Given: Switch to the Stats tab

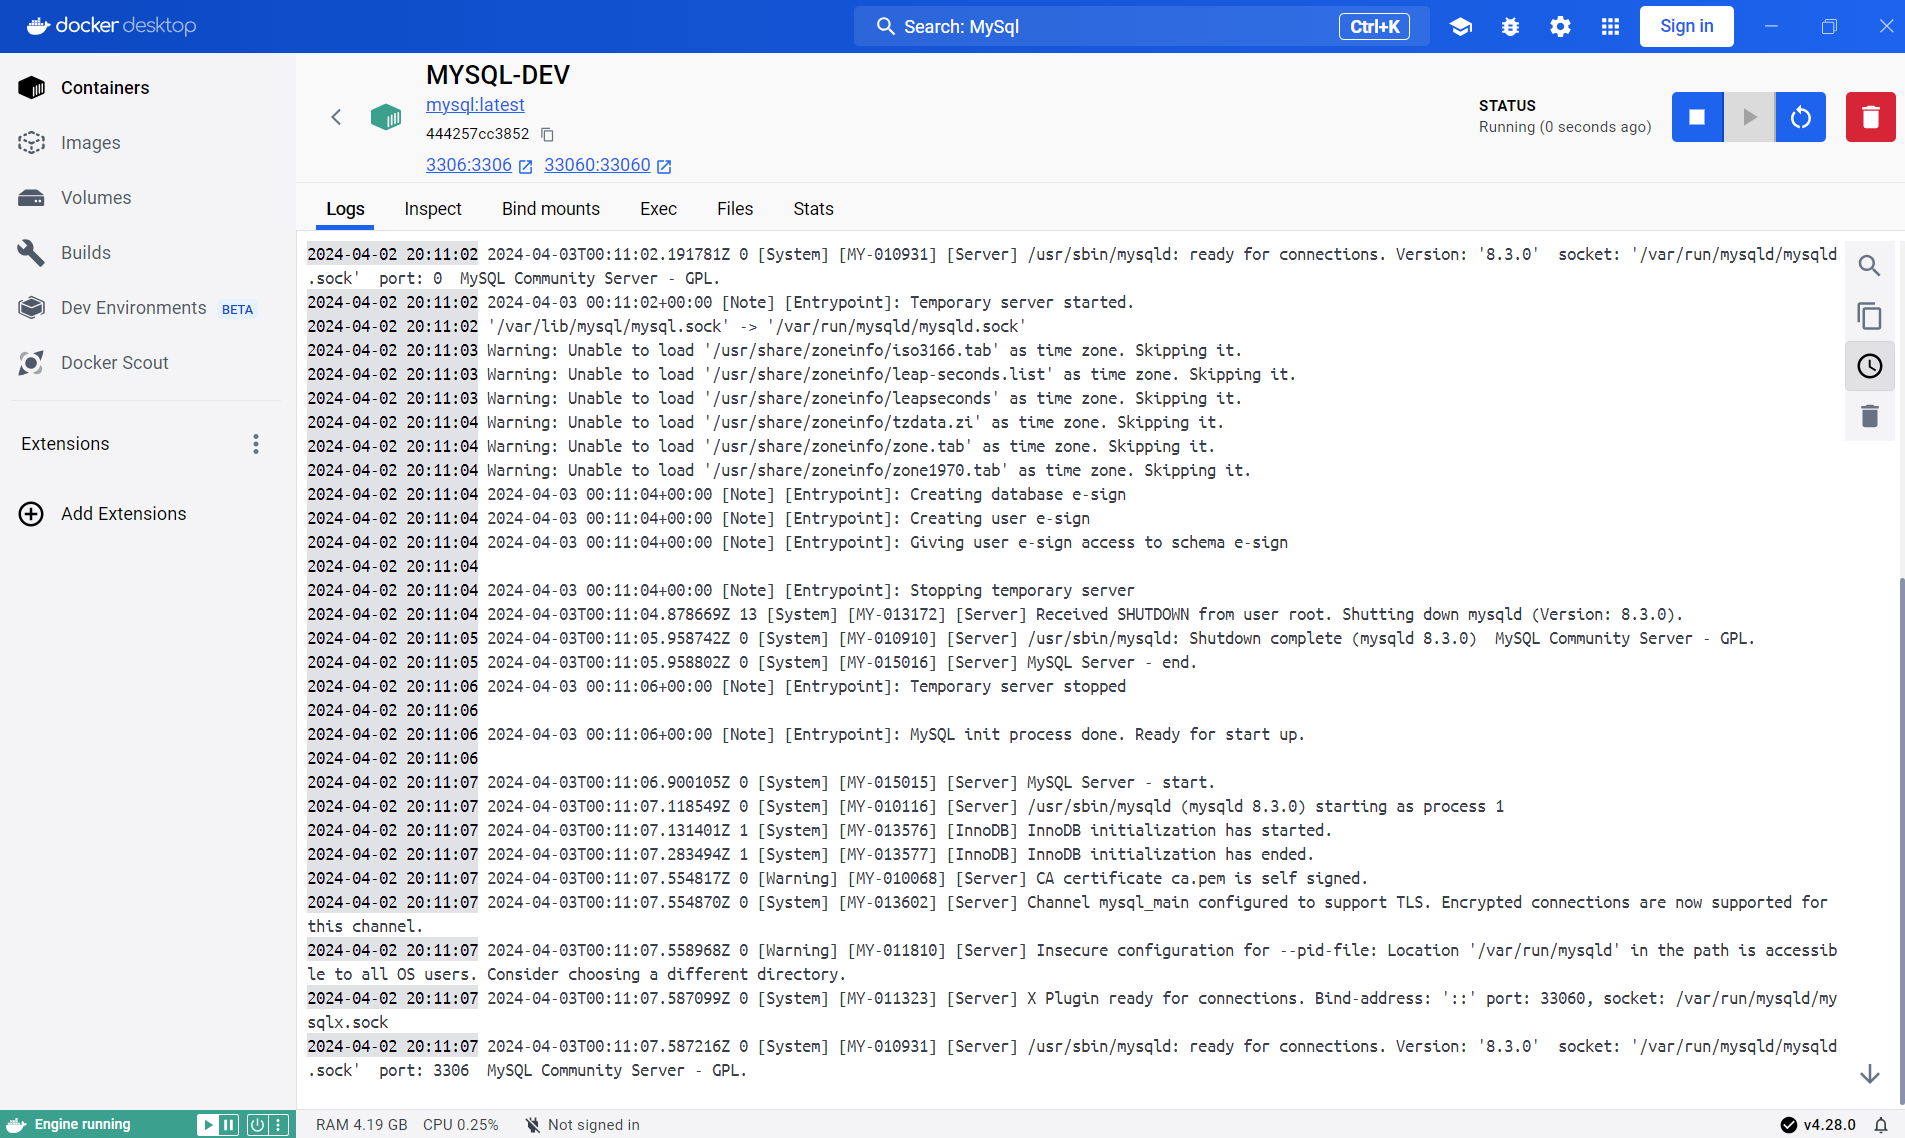Looking at the screenshot, I should point(813,209).
